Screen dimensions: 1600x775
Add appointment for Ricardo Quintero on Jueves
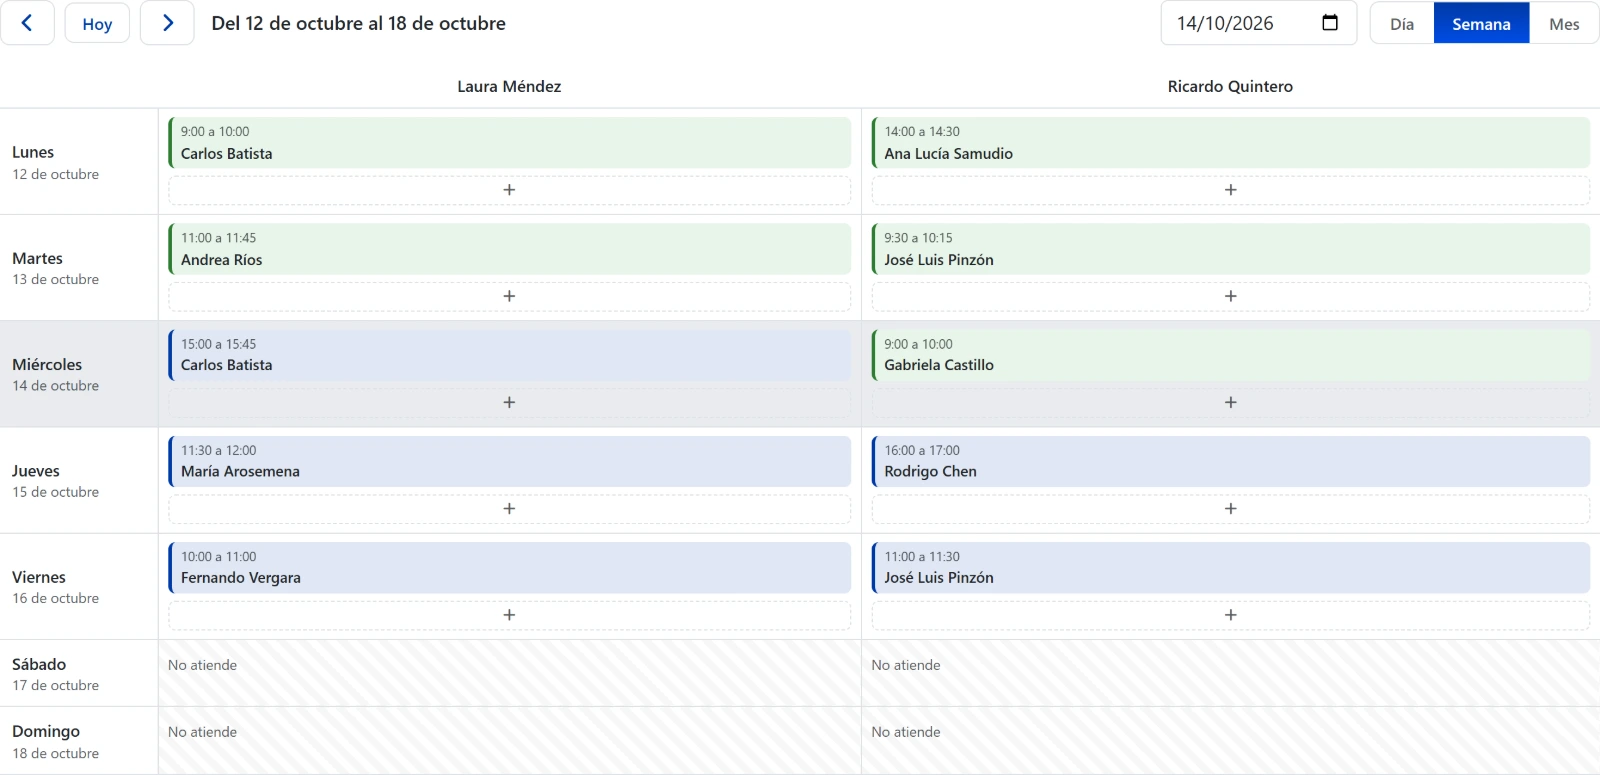[1230, 509]
